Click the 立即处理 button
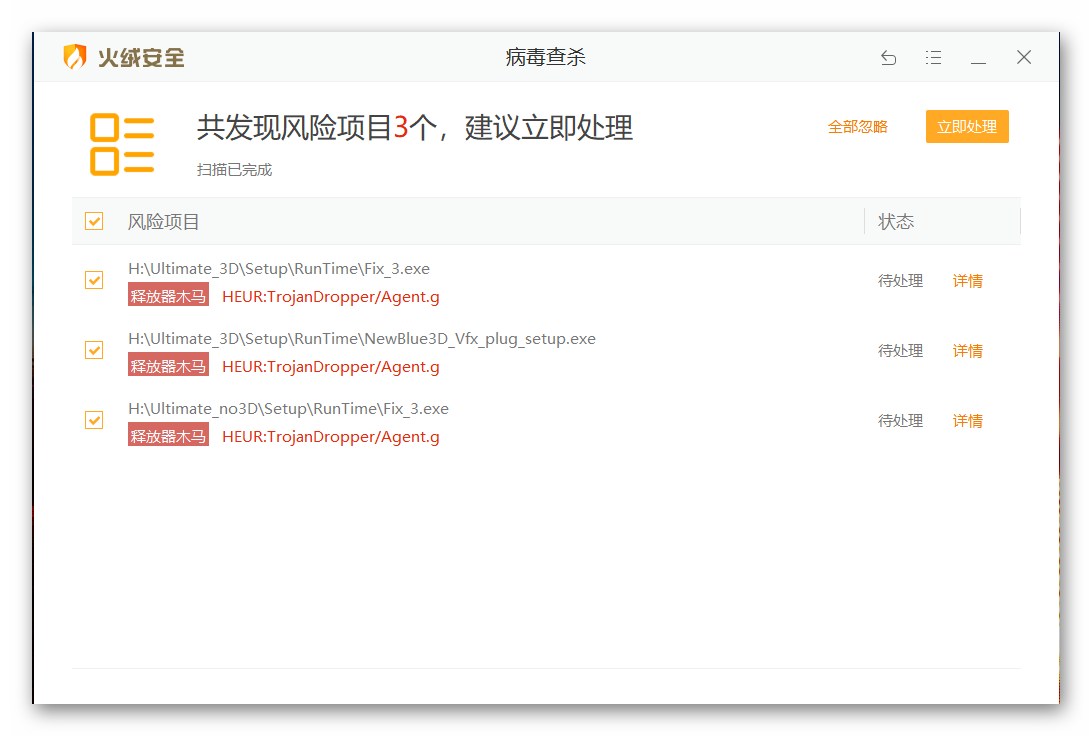Screen dimensions: 1092x736 pyautogui.click(x=967, y=127)
